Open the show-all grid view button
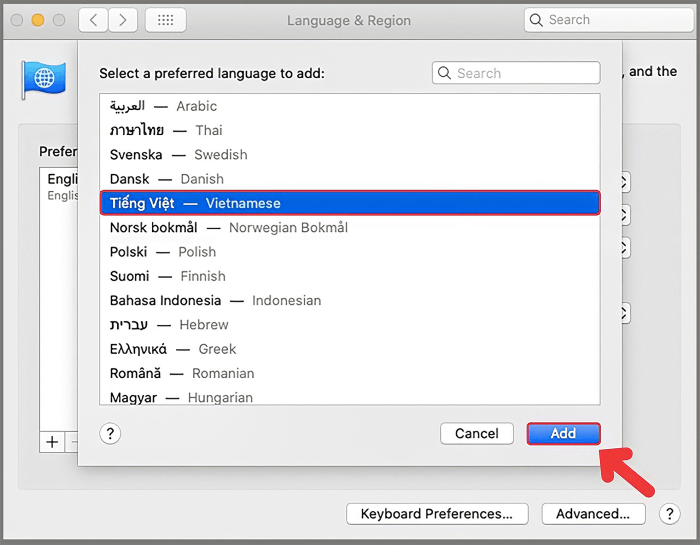 [165, 20]
